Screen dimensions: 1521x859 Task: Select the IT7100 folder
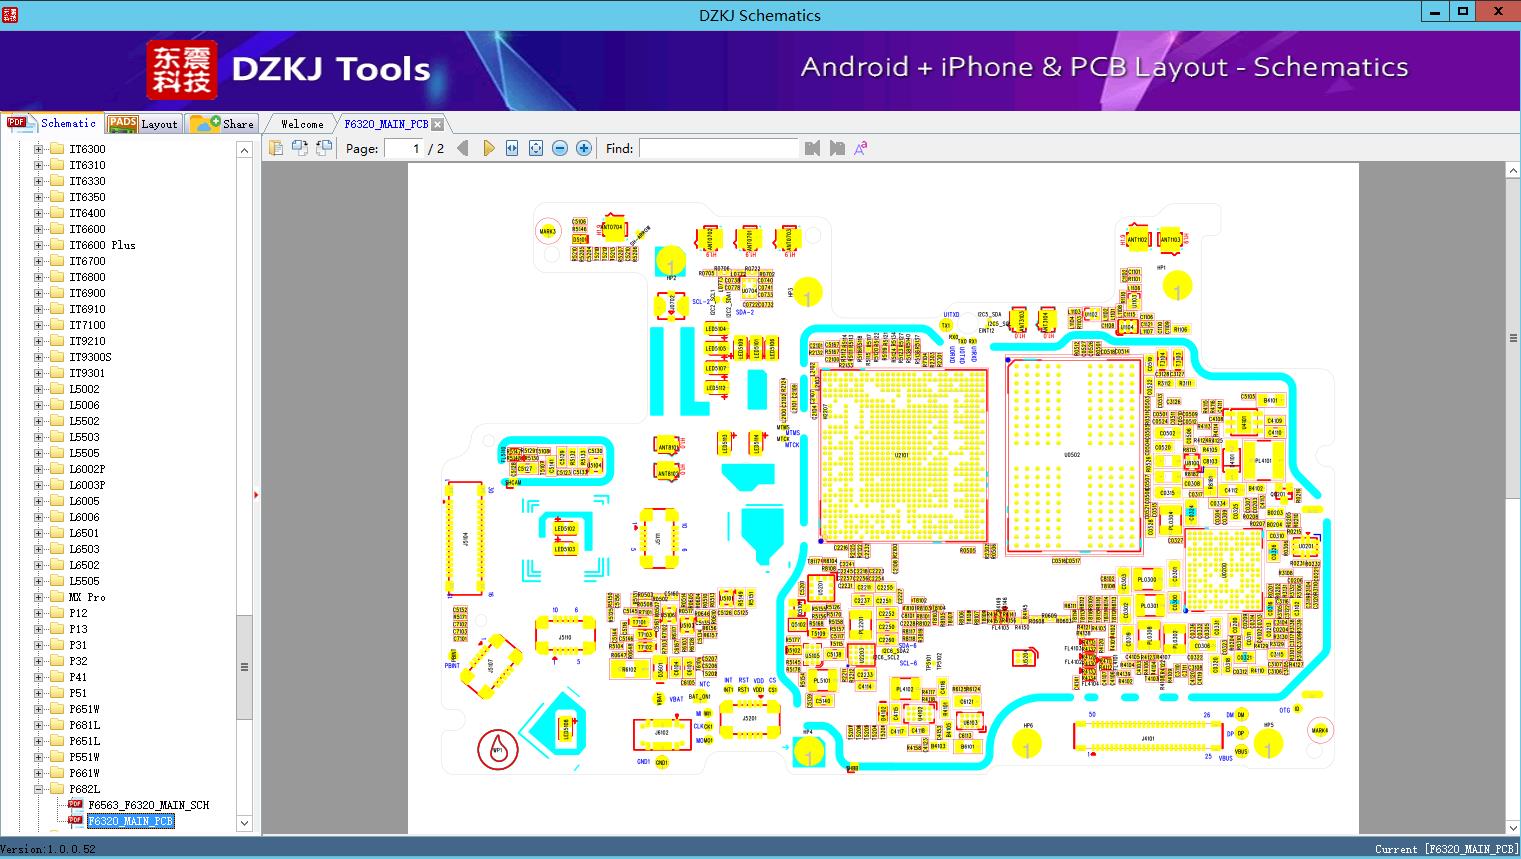click(87, 325)
